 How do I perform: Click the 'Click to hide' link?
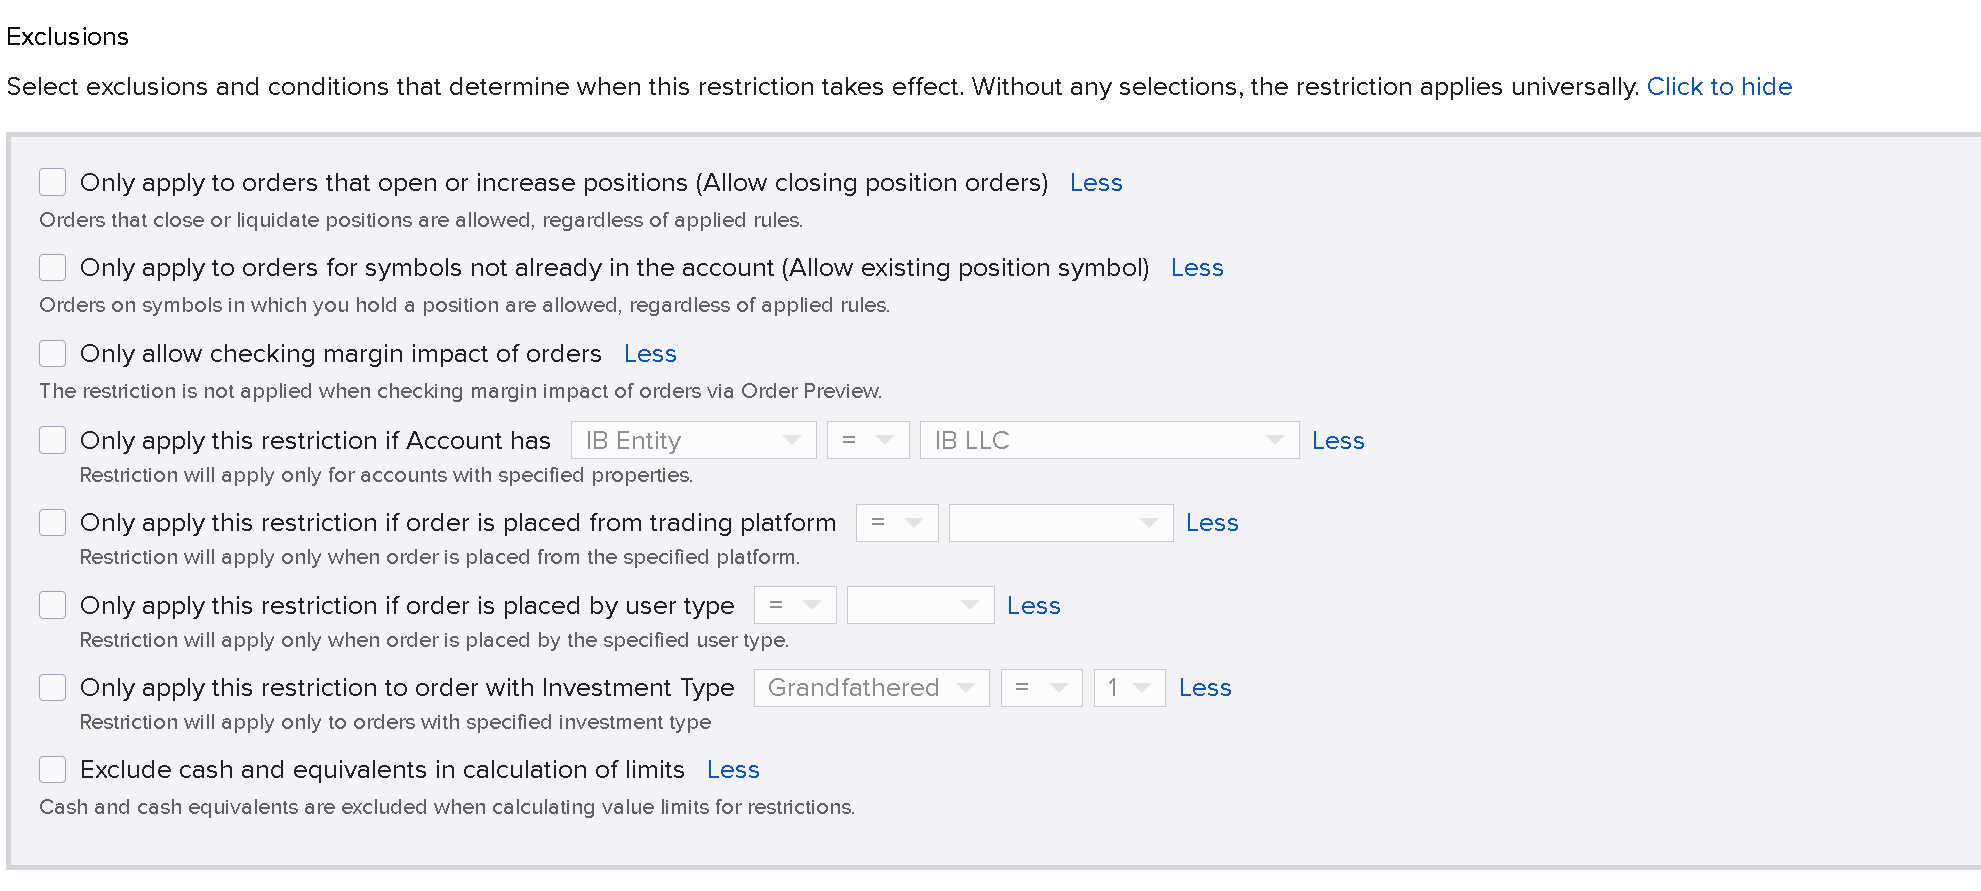(1719, 87)
